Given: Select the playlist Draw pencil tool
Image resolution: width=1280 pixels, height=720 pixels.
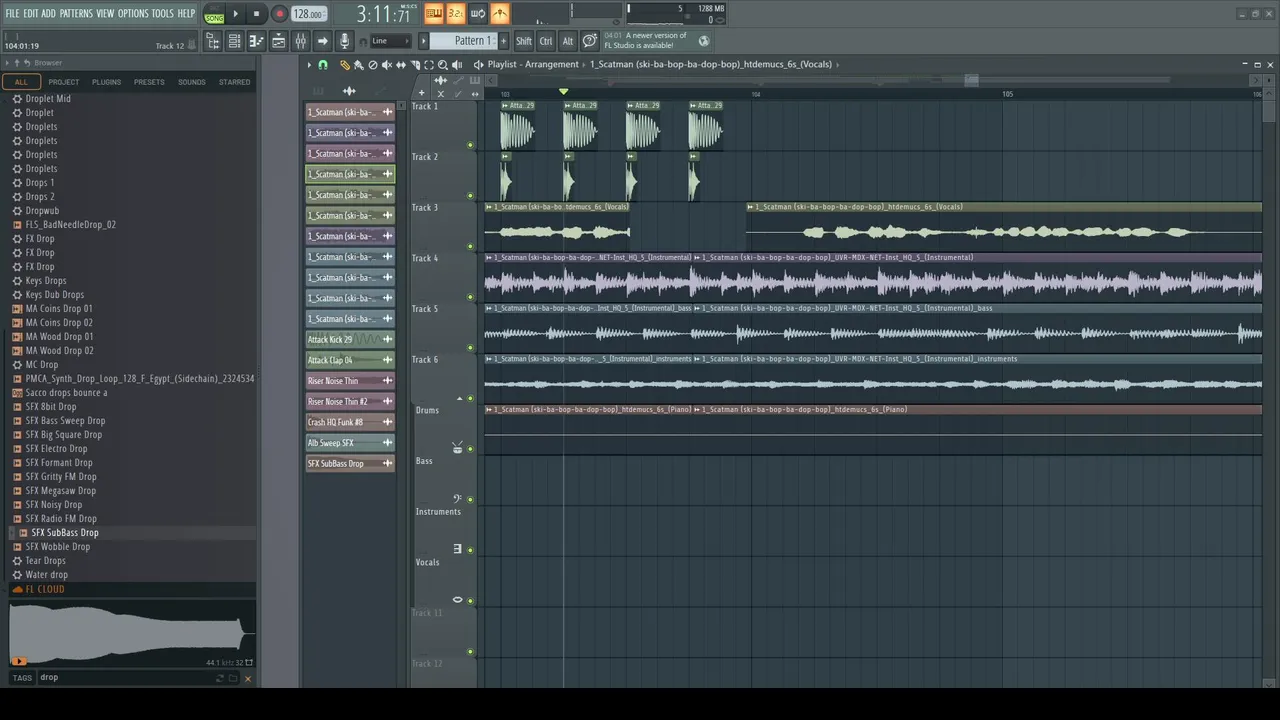Looking at the screenshot, I should click(345, 65).
